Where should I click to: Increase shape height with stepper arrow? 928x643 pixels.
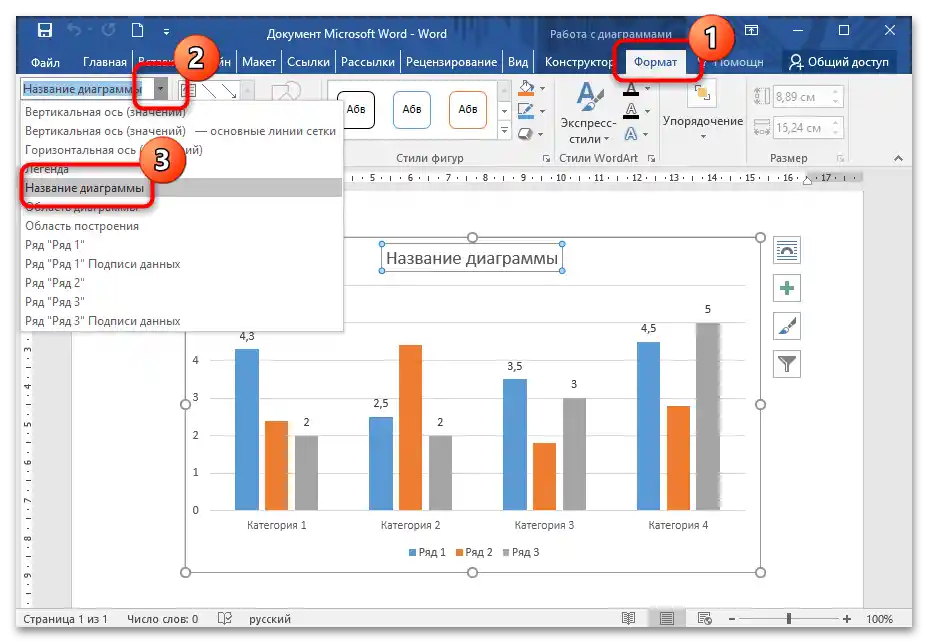click(836, 92)
